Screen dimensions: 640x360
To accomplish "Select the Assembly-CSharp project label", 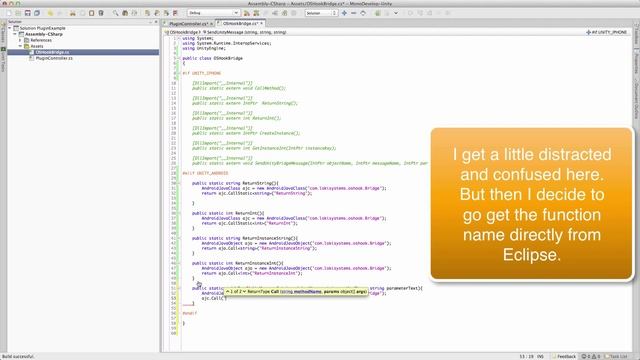I will coord(44,34).
